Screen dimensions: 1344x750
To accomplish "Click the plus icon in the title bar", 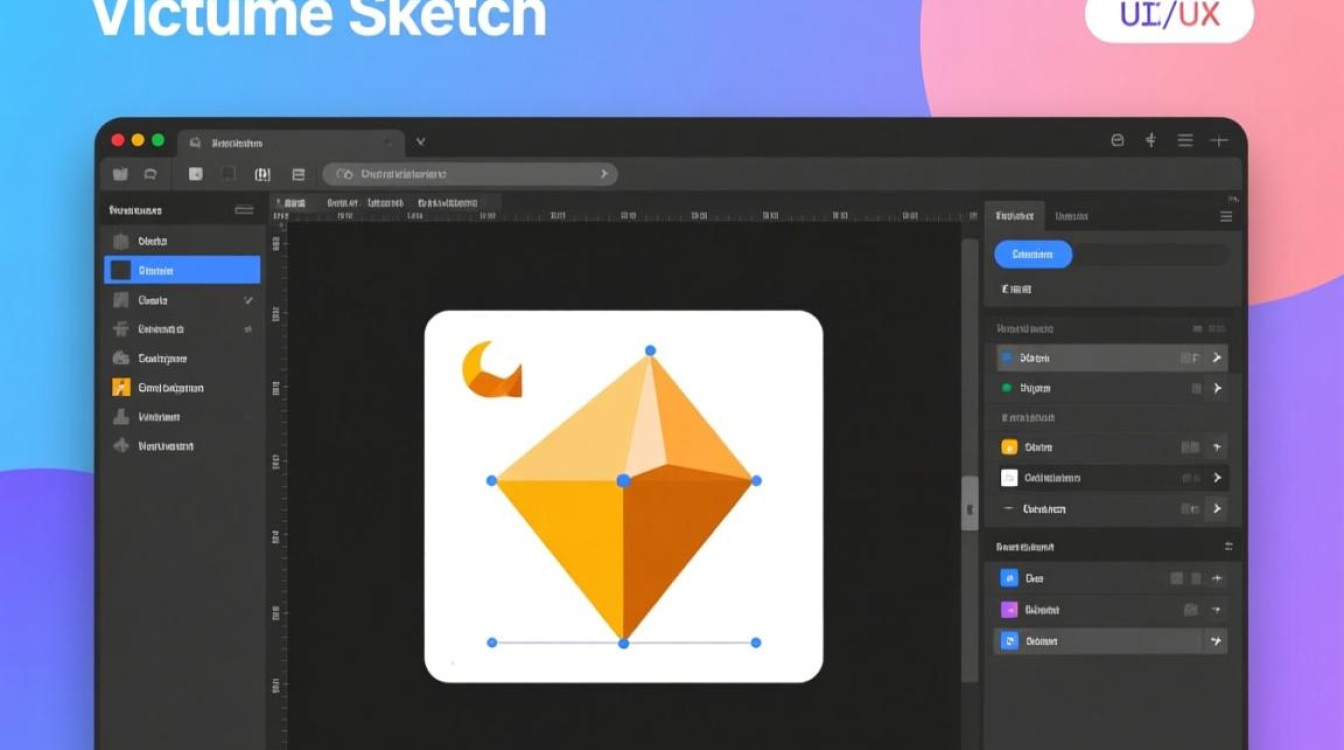I will click(1218, 141).
